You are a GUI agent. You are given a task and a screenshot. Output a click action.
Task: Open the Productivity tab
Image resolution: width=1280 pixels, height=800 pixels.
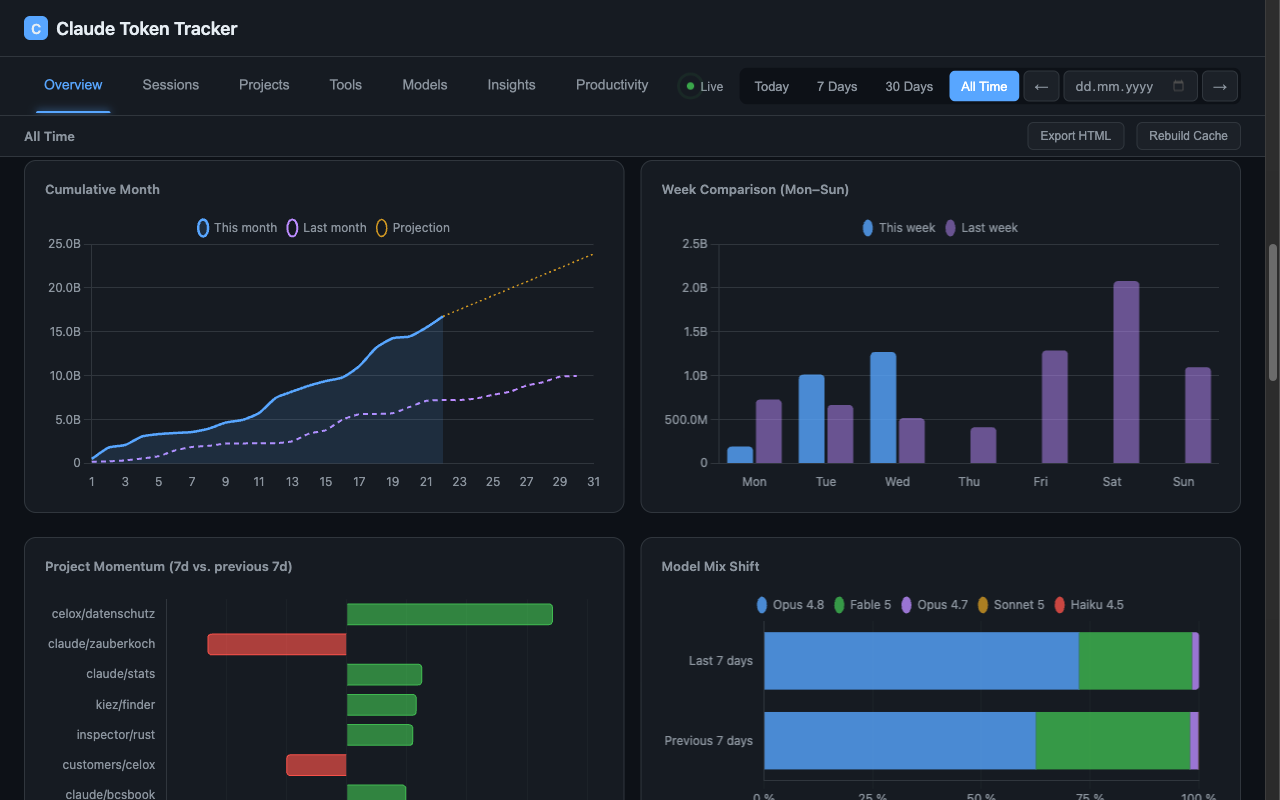pos(612,85)
